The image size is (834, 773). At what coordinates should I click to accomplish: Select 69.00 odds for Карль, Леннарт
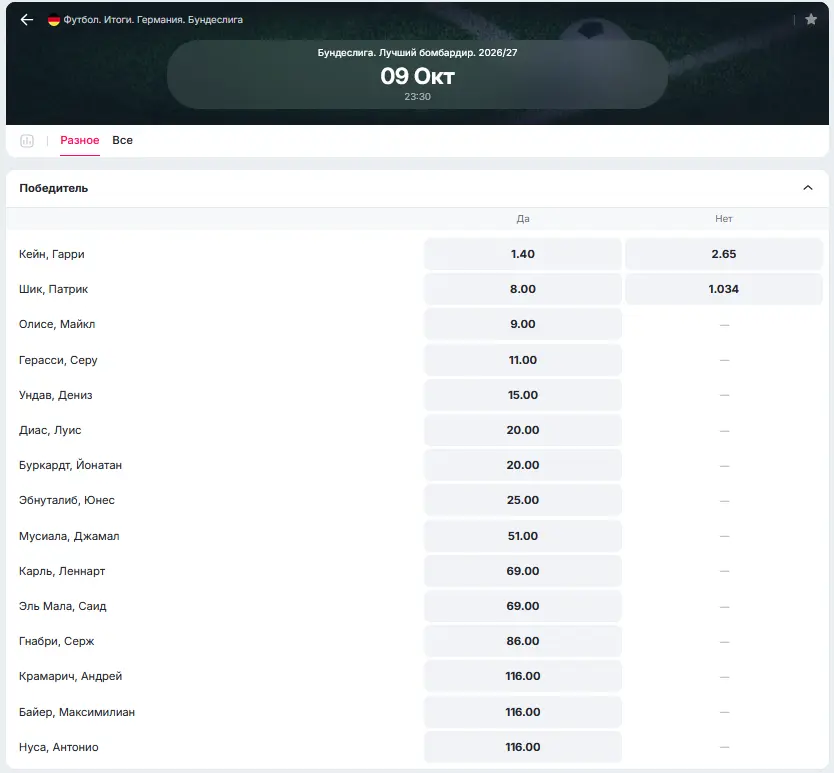(x=522, y=571)
